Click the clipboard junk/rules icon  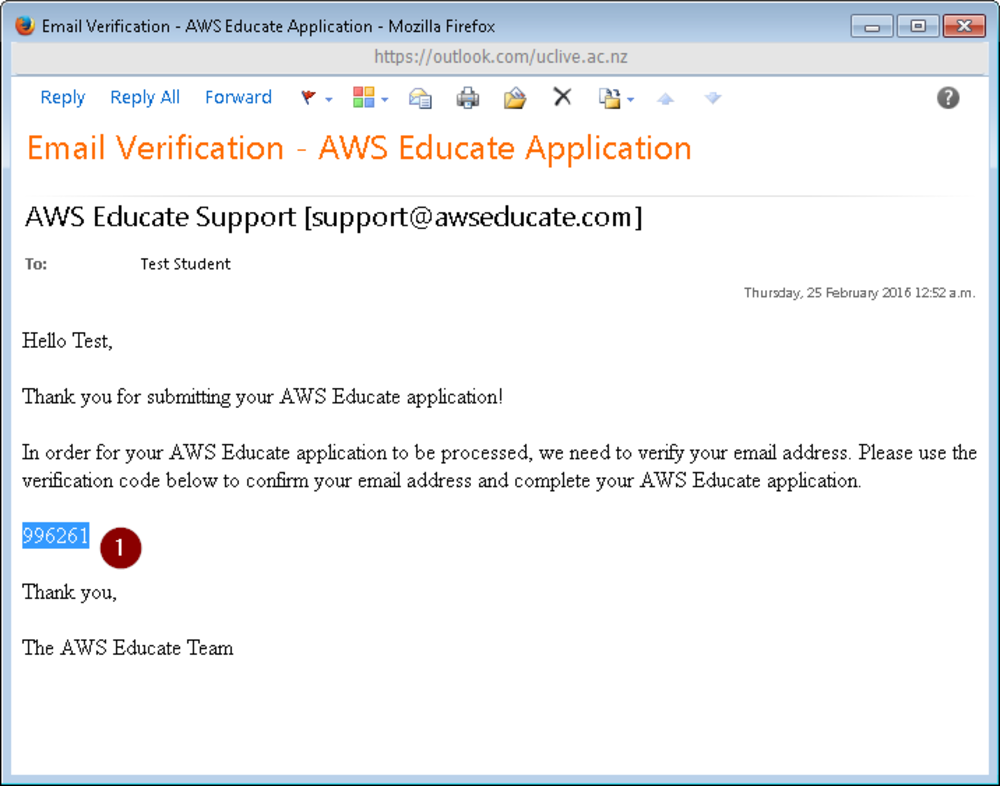click(x=609, y=98)
